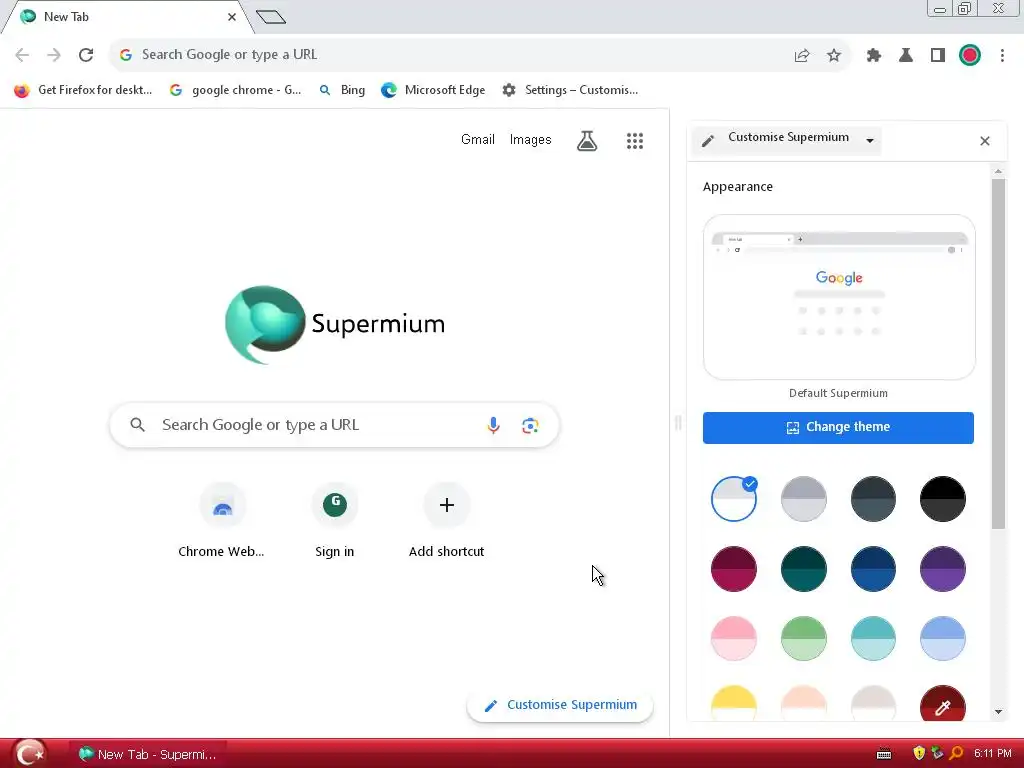The height and width of the screenshot is (768, 1024).
Task: Open Customise Supermium panel dropdown
Action: point(788,140)
